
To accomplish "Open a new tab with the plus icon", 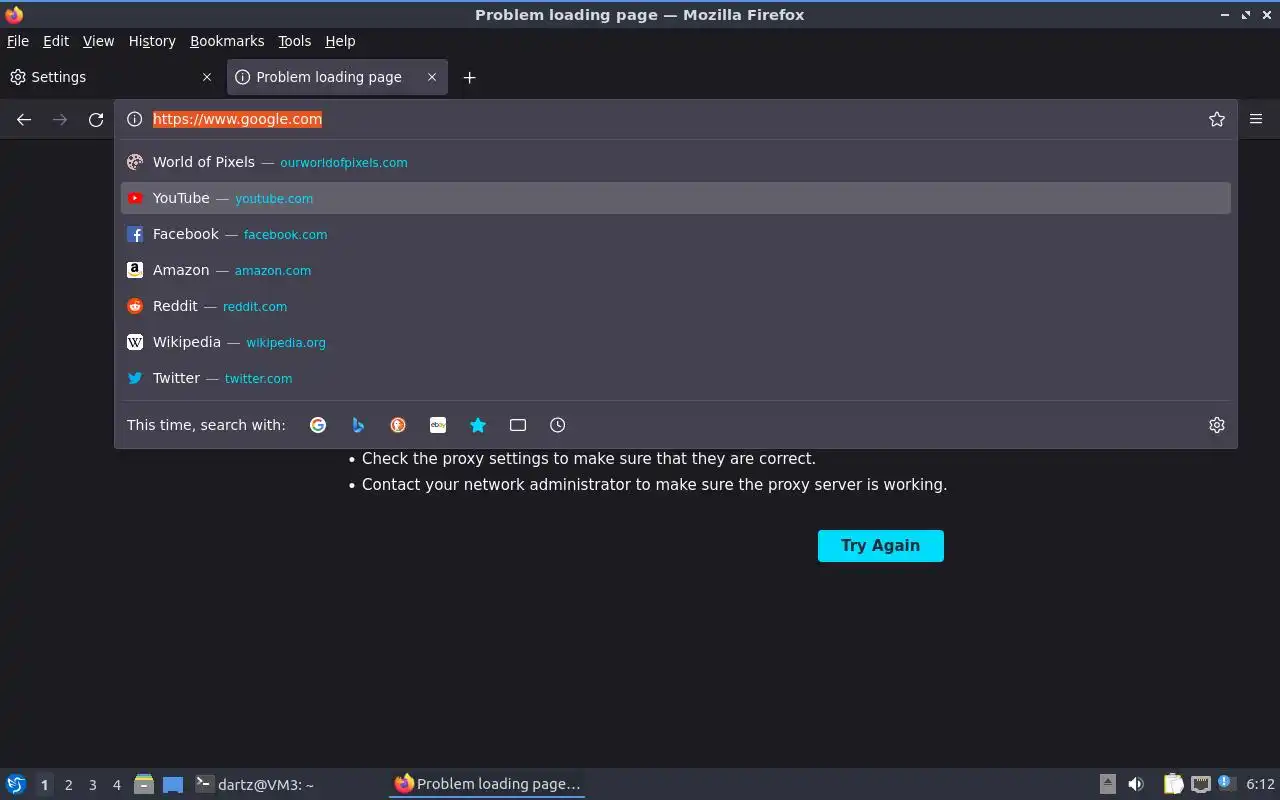I will (469, 77).
